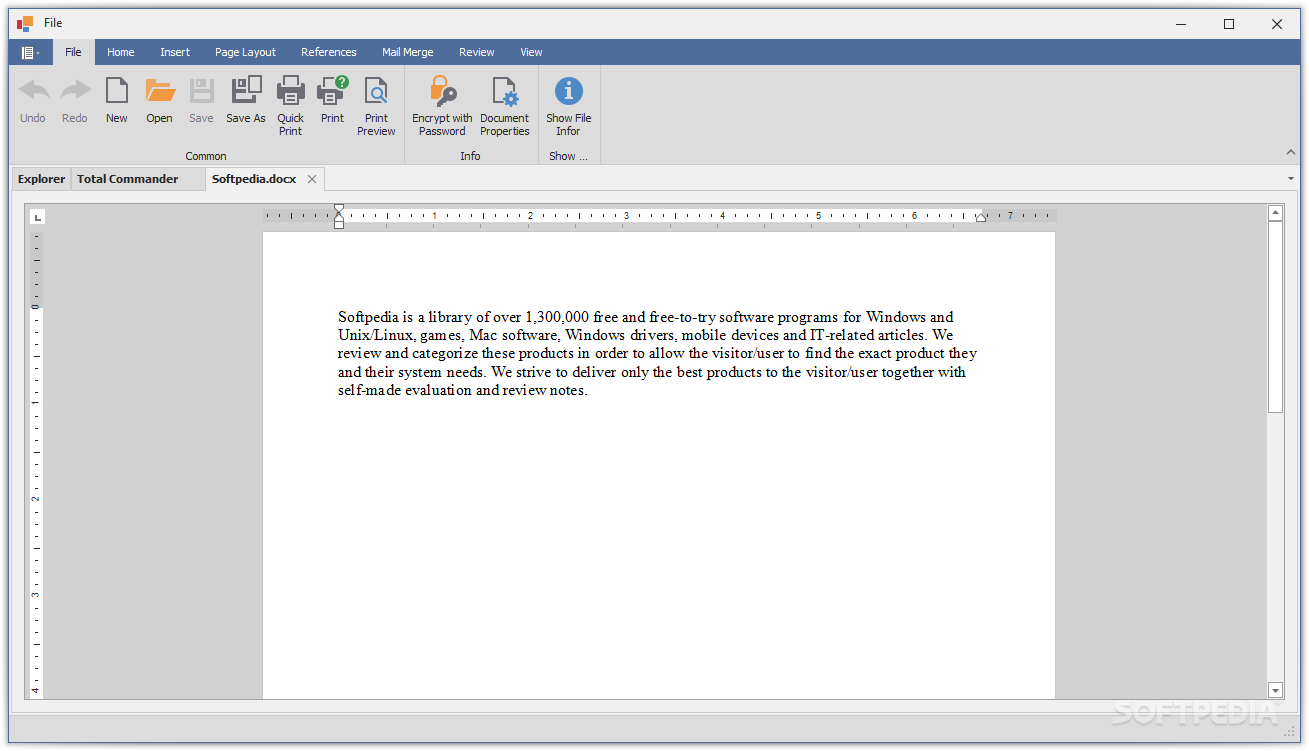Click the Save floppy disk icon

(202, 91)
